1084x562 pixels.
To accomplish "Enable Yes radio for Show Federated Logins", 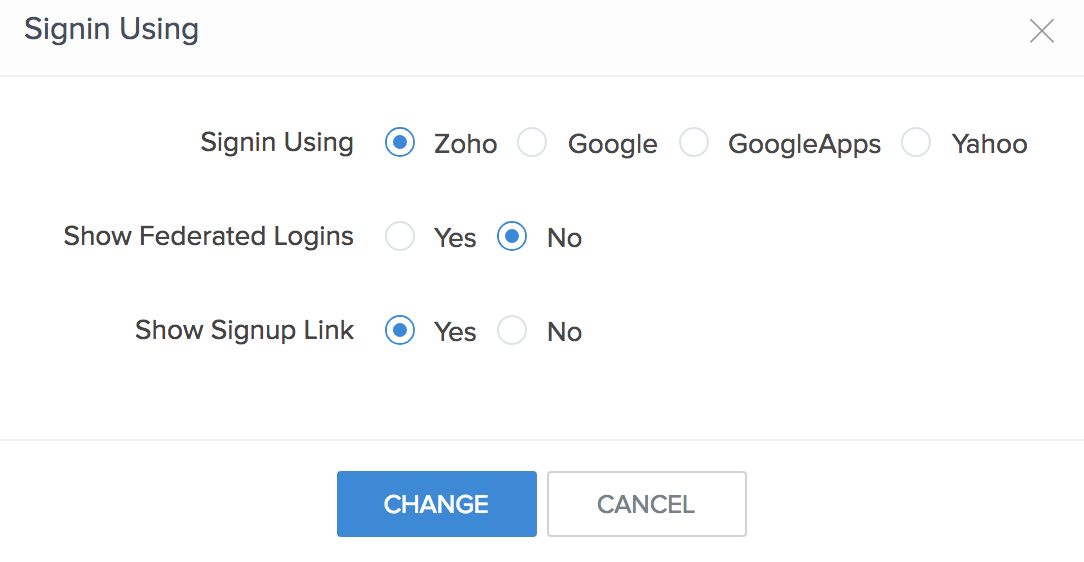I will click(x=400, y=236).
